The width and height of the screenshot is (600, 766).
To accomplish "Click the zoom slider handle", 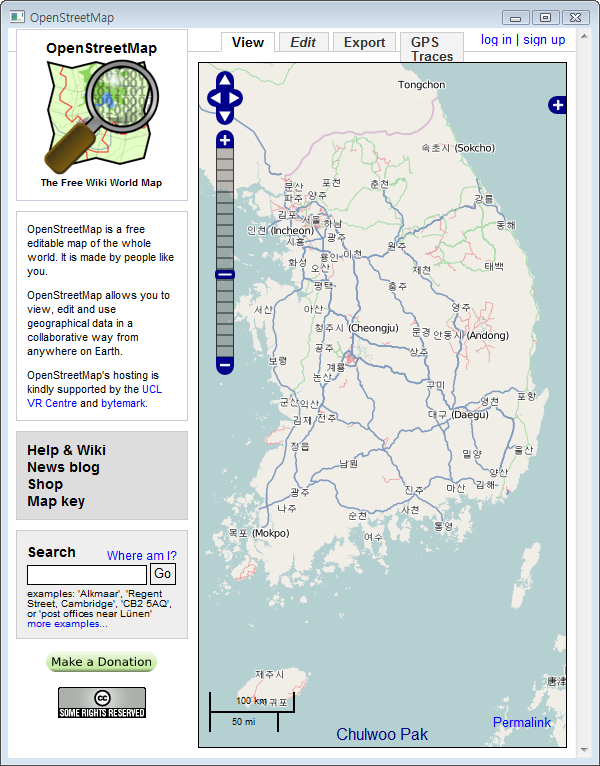I will click(225, 275).
